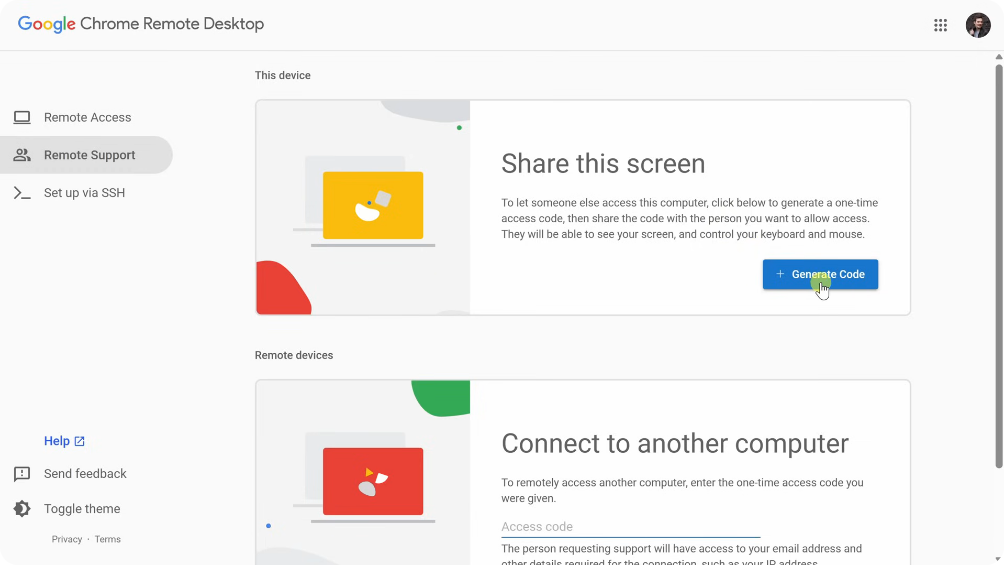This screenshot has width=1005, height=565.
Task: Click the Toggle theme brightness icon
Action: coord(22,509)
